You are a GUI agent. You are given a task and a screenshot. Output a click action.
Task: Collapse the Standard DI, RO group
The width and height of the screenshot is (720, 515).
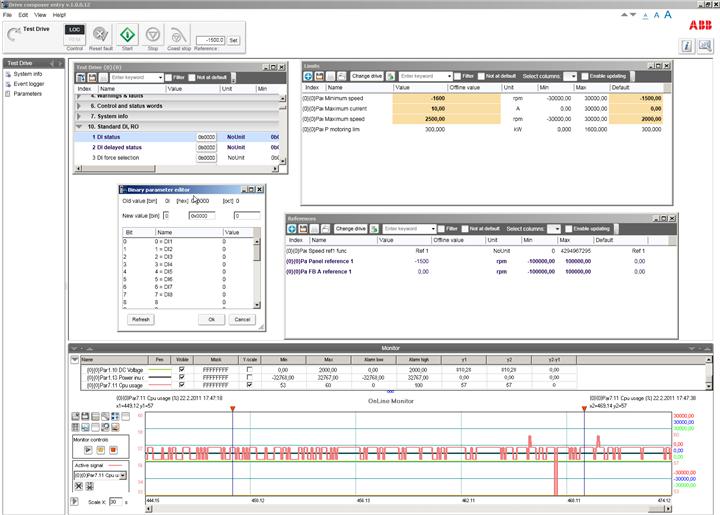pyautogui.click(x=79, y=127)
